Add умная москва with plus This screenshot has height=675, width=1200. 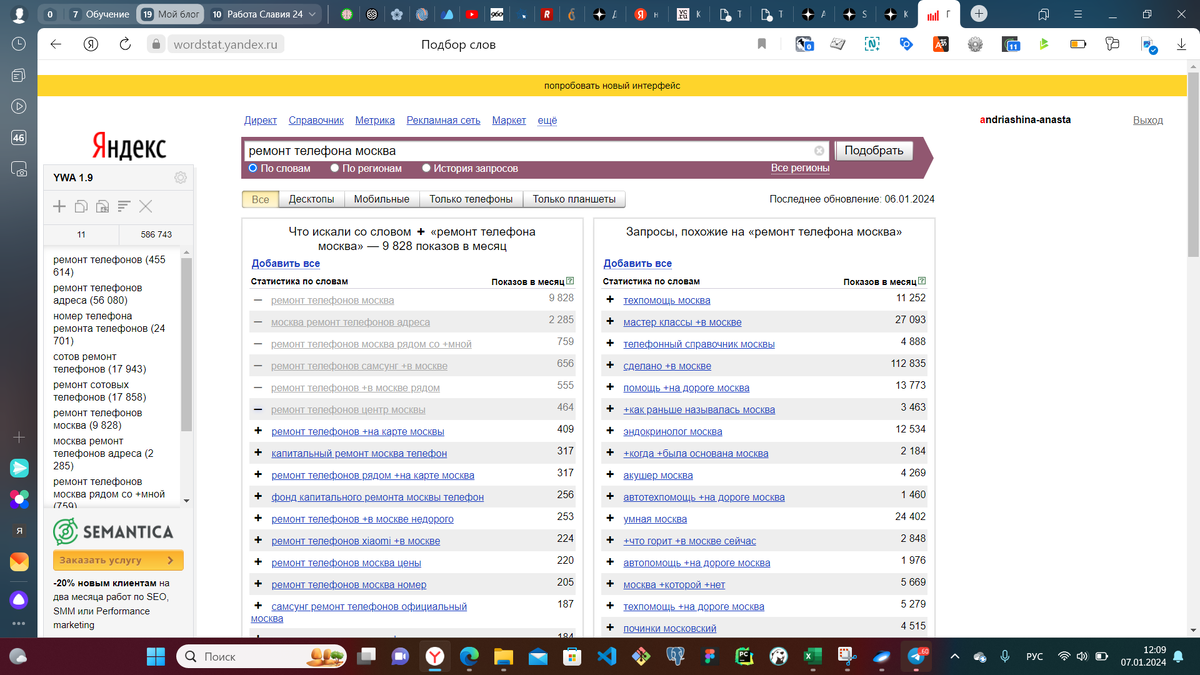610,519
